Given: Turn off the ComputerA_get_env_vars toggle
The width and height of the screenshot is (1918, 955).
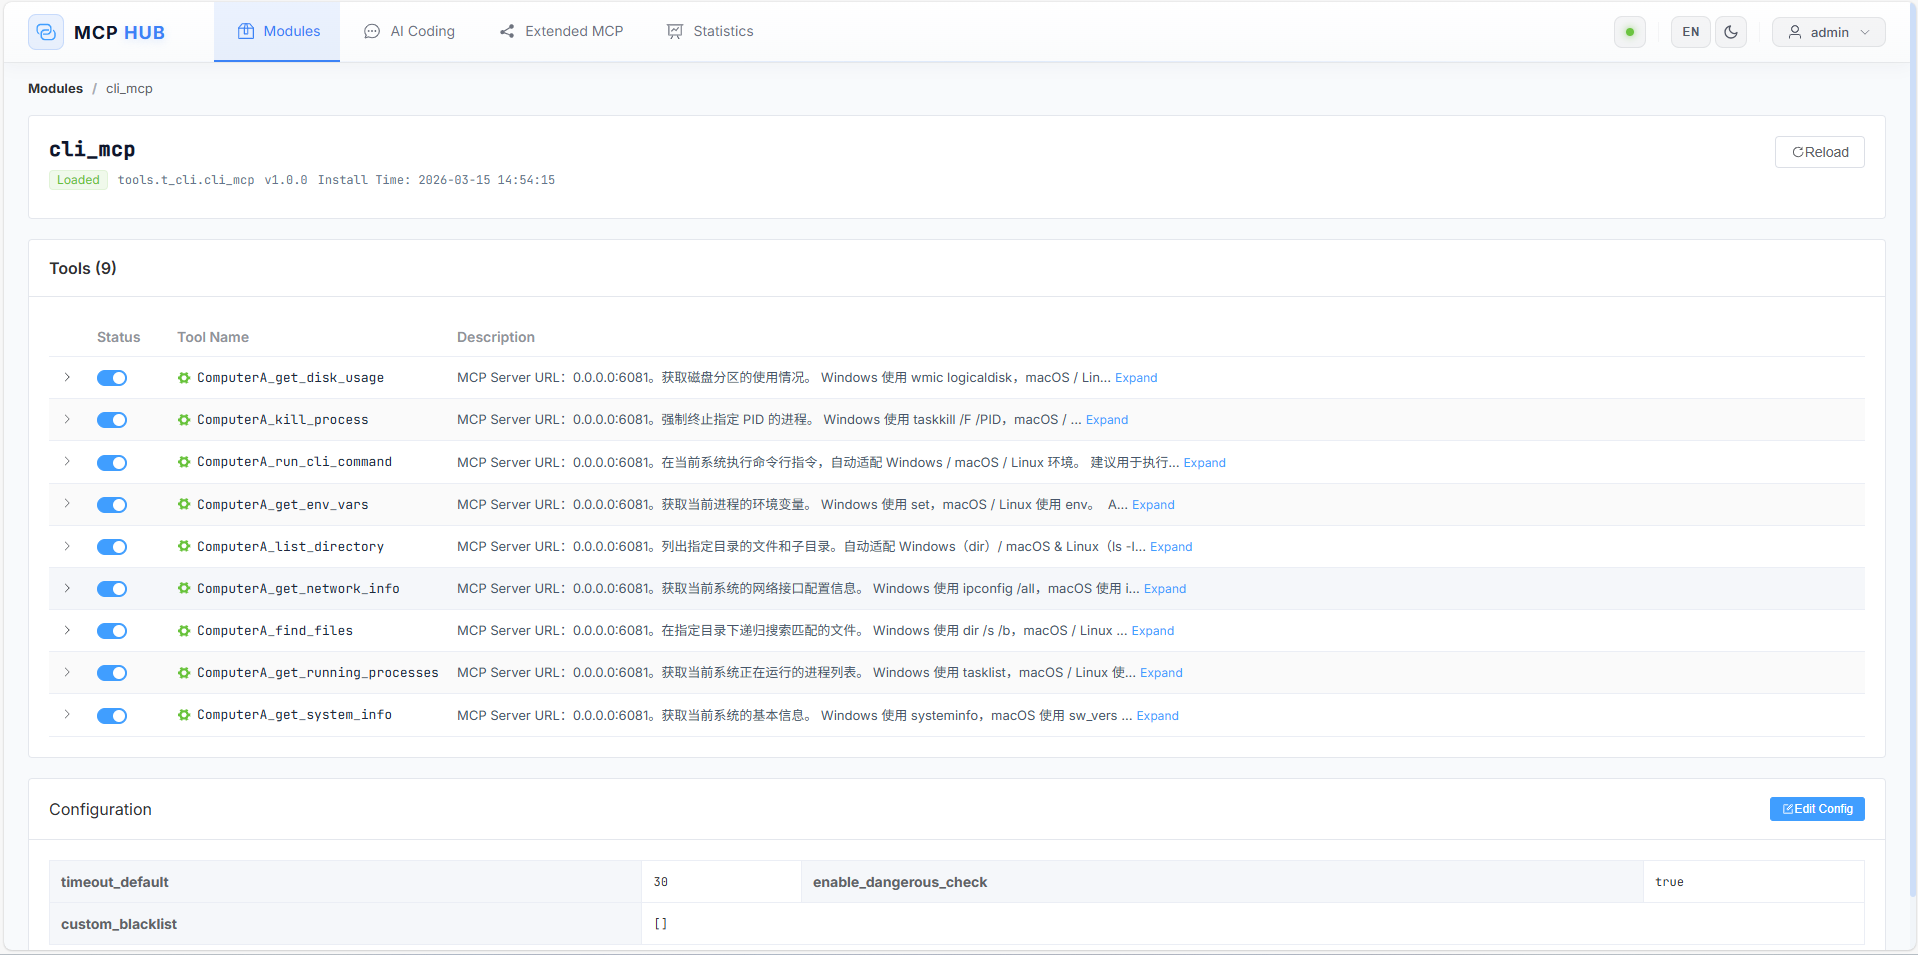Looking at the screenshot, I should click(112, 505).
